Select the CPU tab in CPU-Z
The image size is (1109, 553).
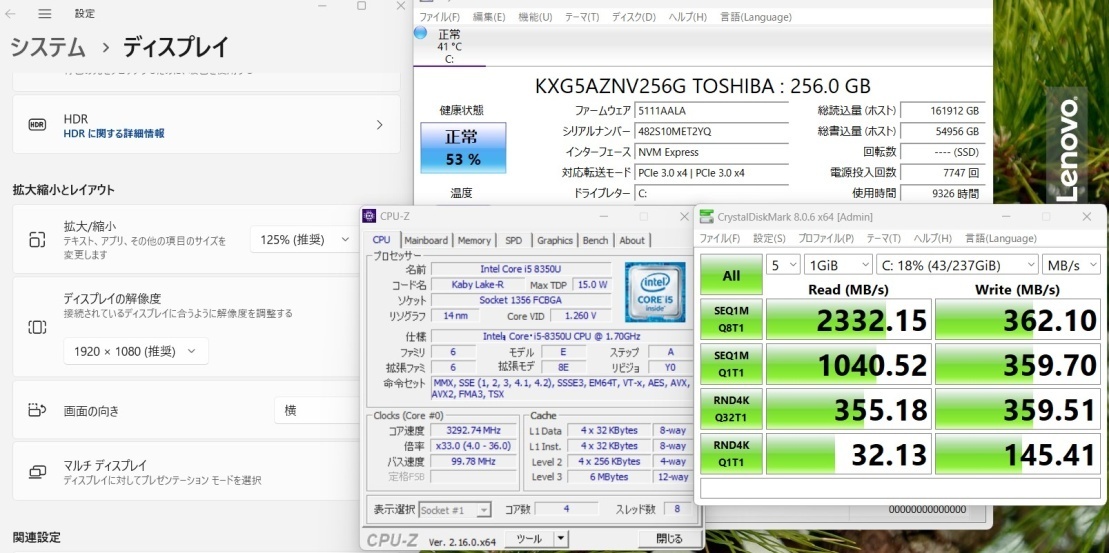pos(381,240)
